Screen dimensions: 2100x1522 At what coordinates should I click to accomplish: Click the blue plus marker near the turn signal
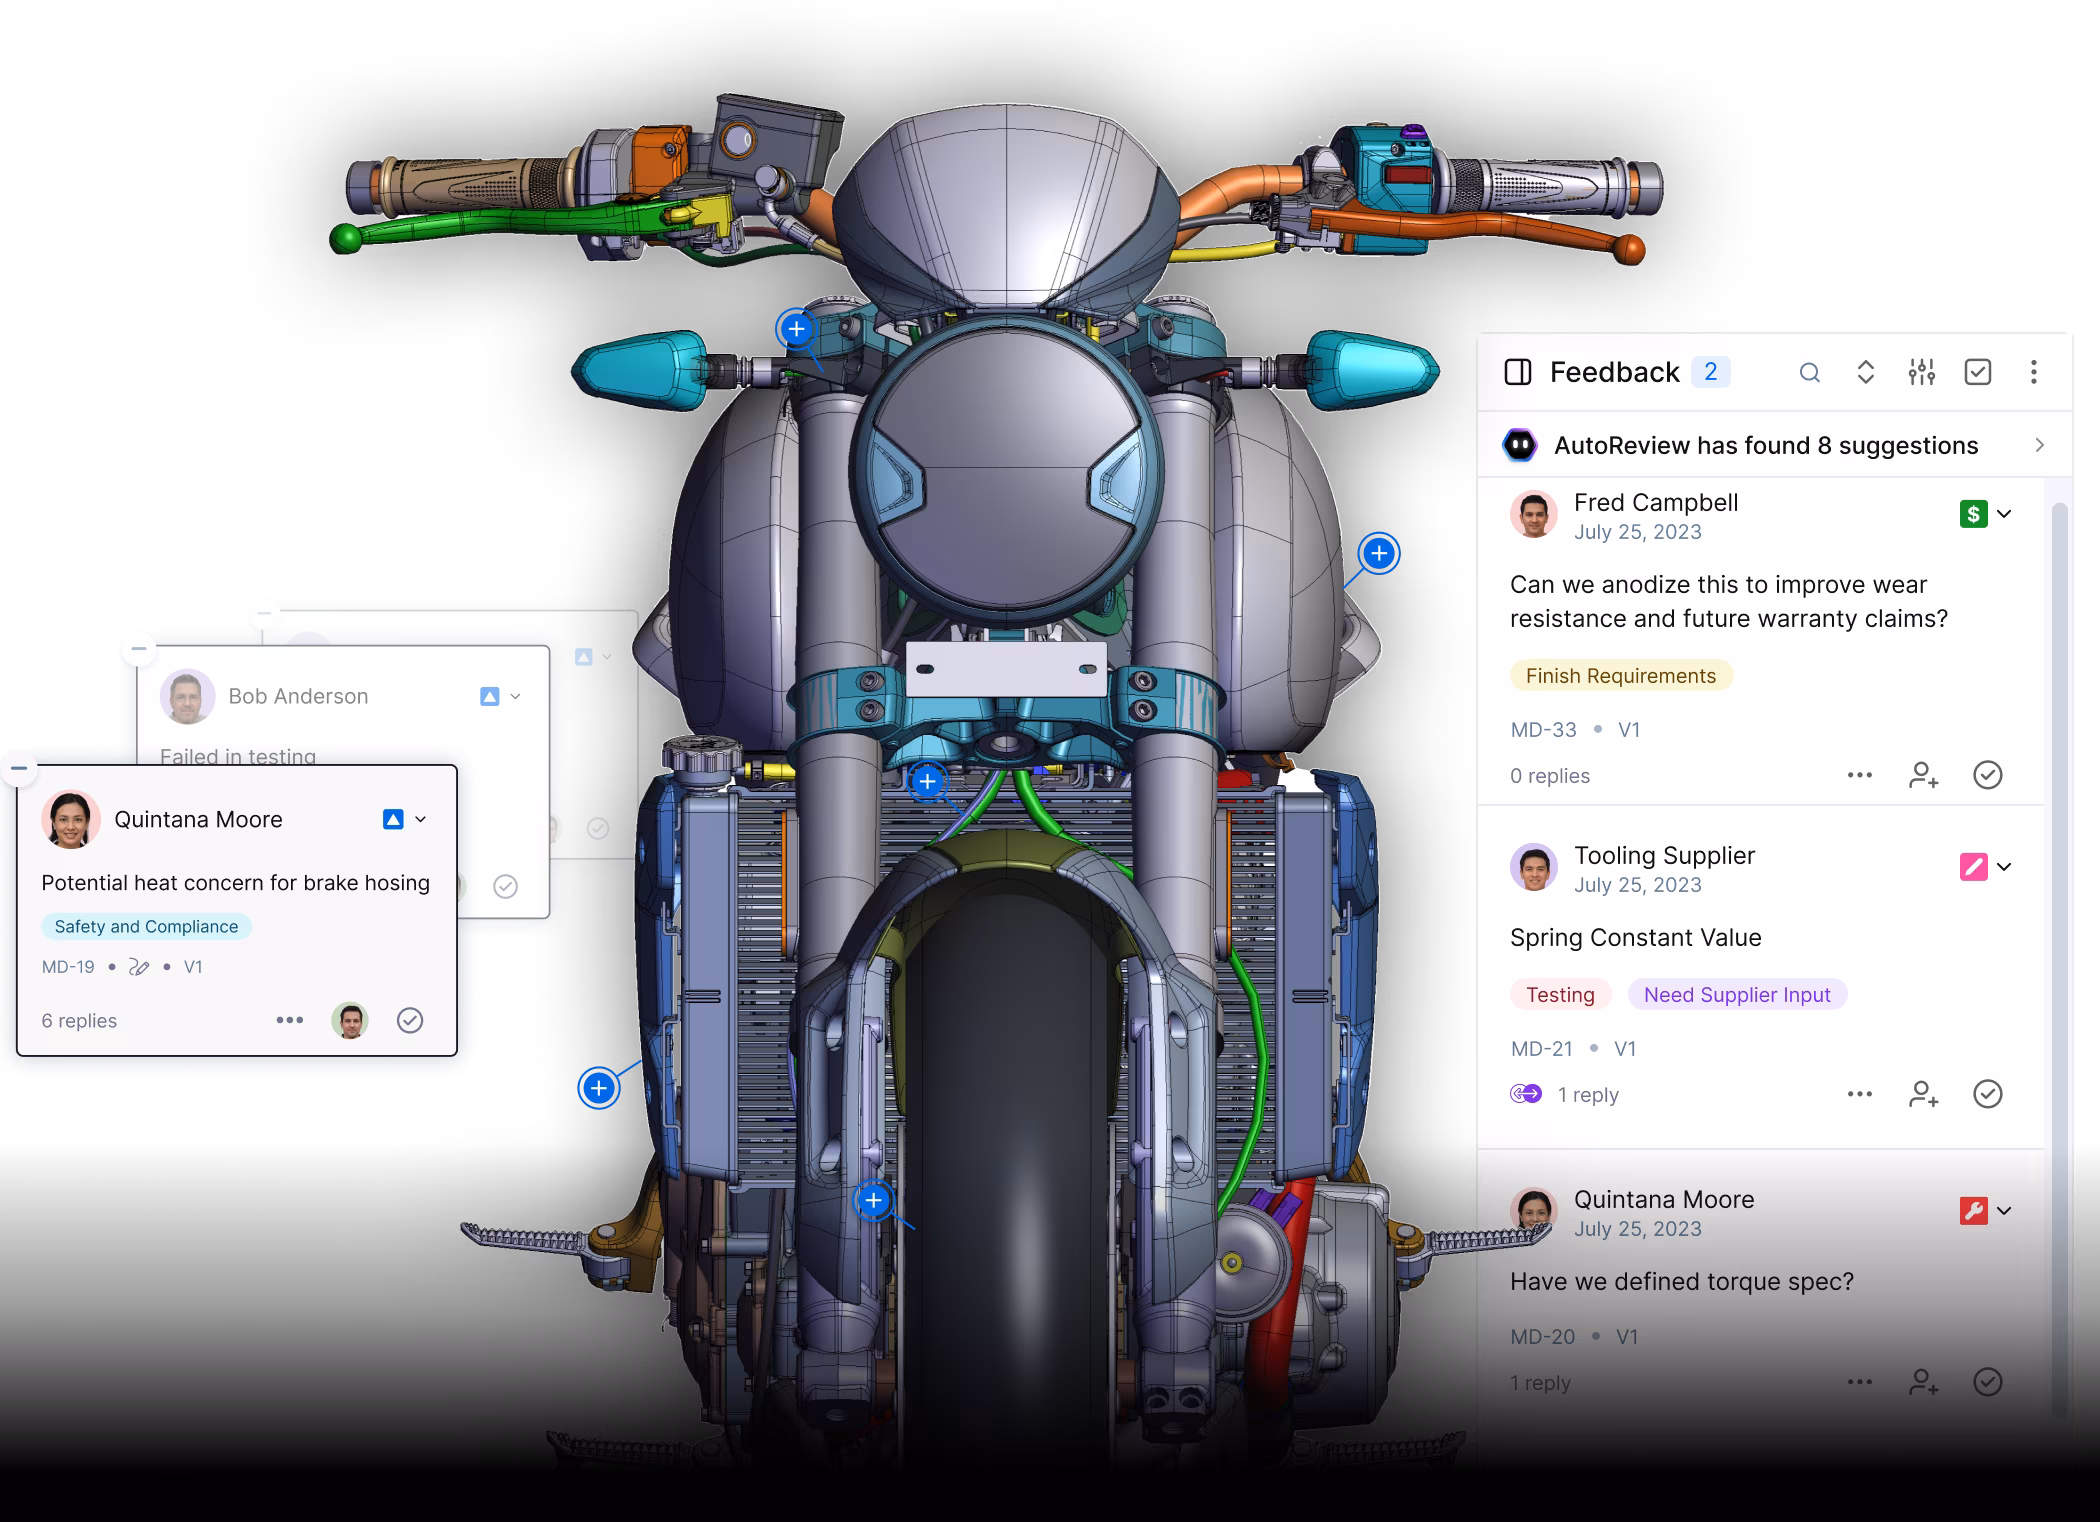[796, 329]
